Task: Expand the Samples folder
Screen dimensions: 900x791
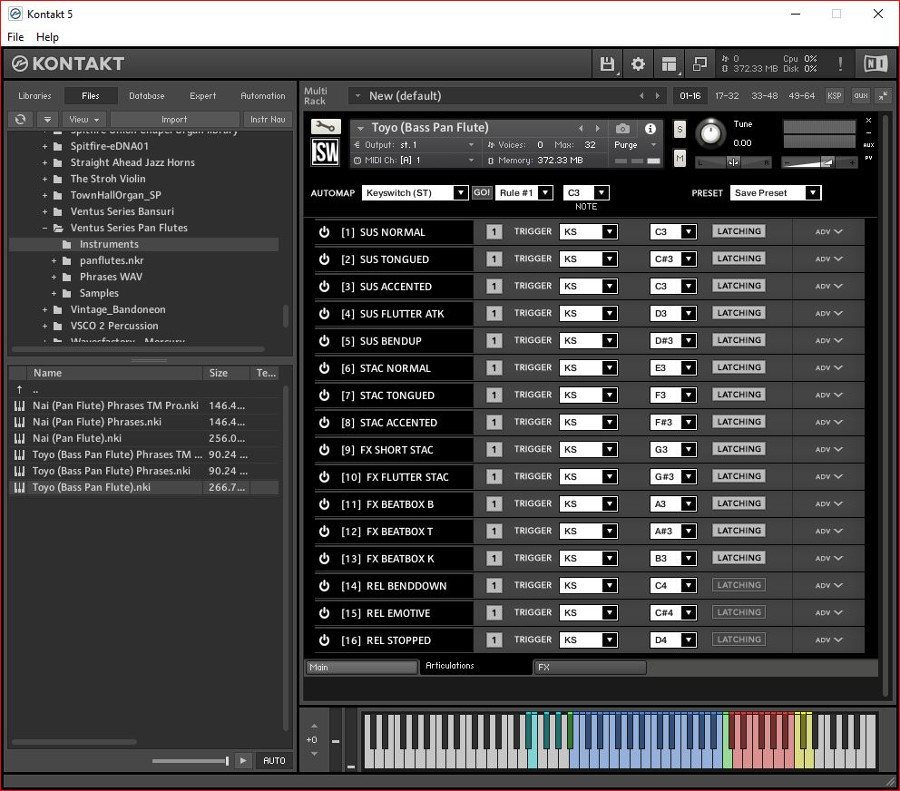Action: click(x=54, y=293)
